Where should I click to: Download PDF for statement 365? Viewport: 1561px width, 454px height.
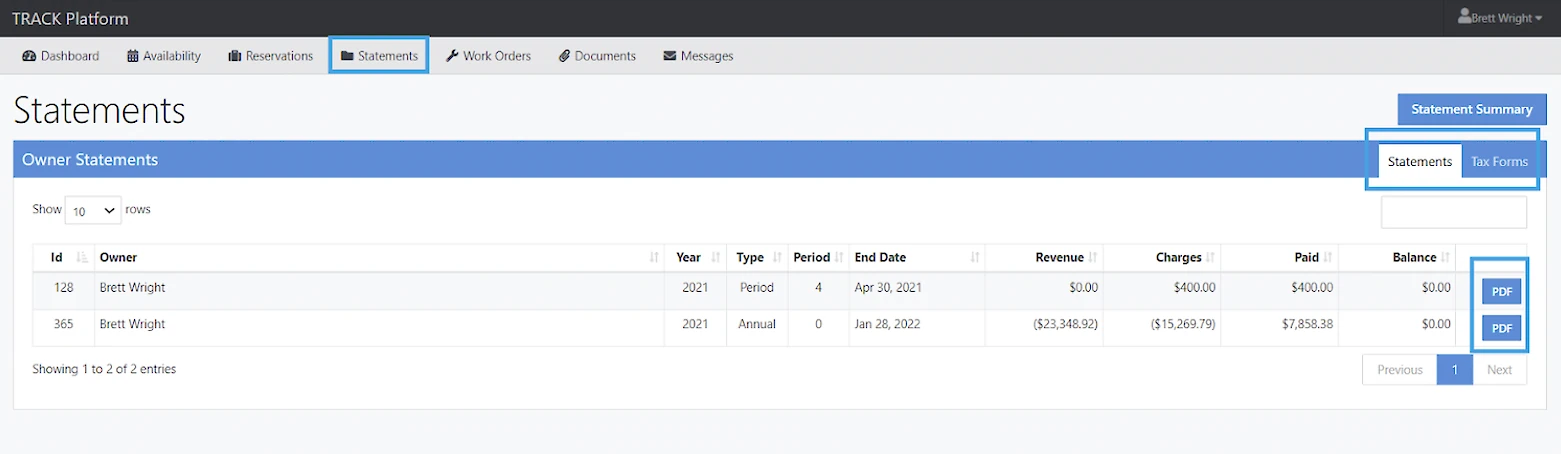tap(1501, 328)
